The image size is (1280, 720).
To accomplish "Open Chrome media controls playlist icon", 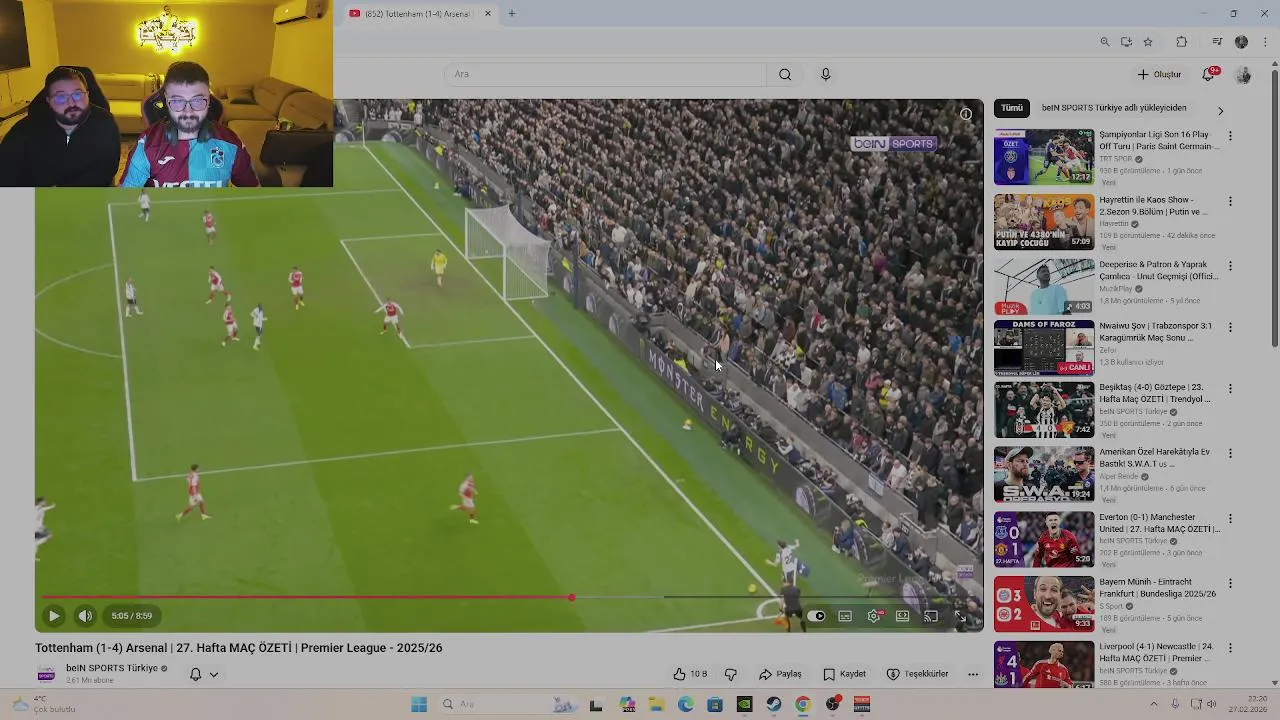I will coord(1217,42).
